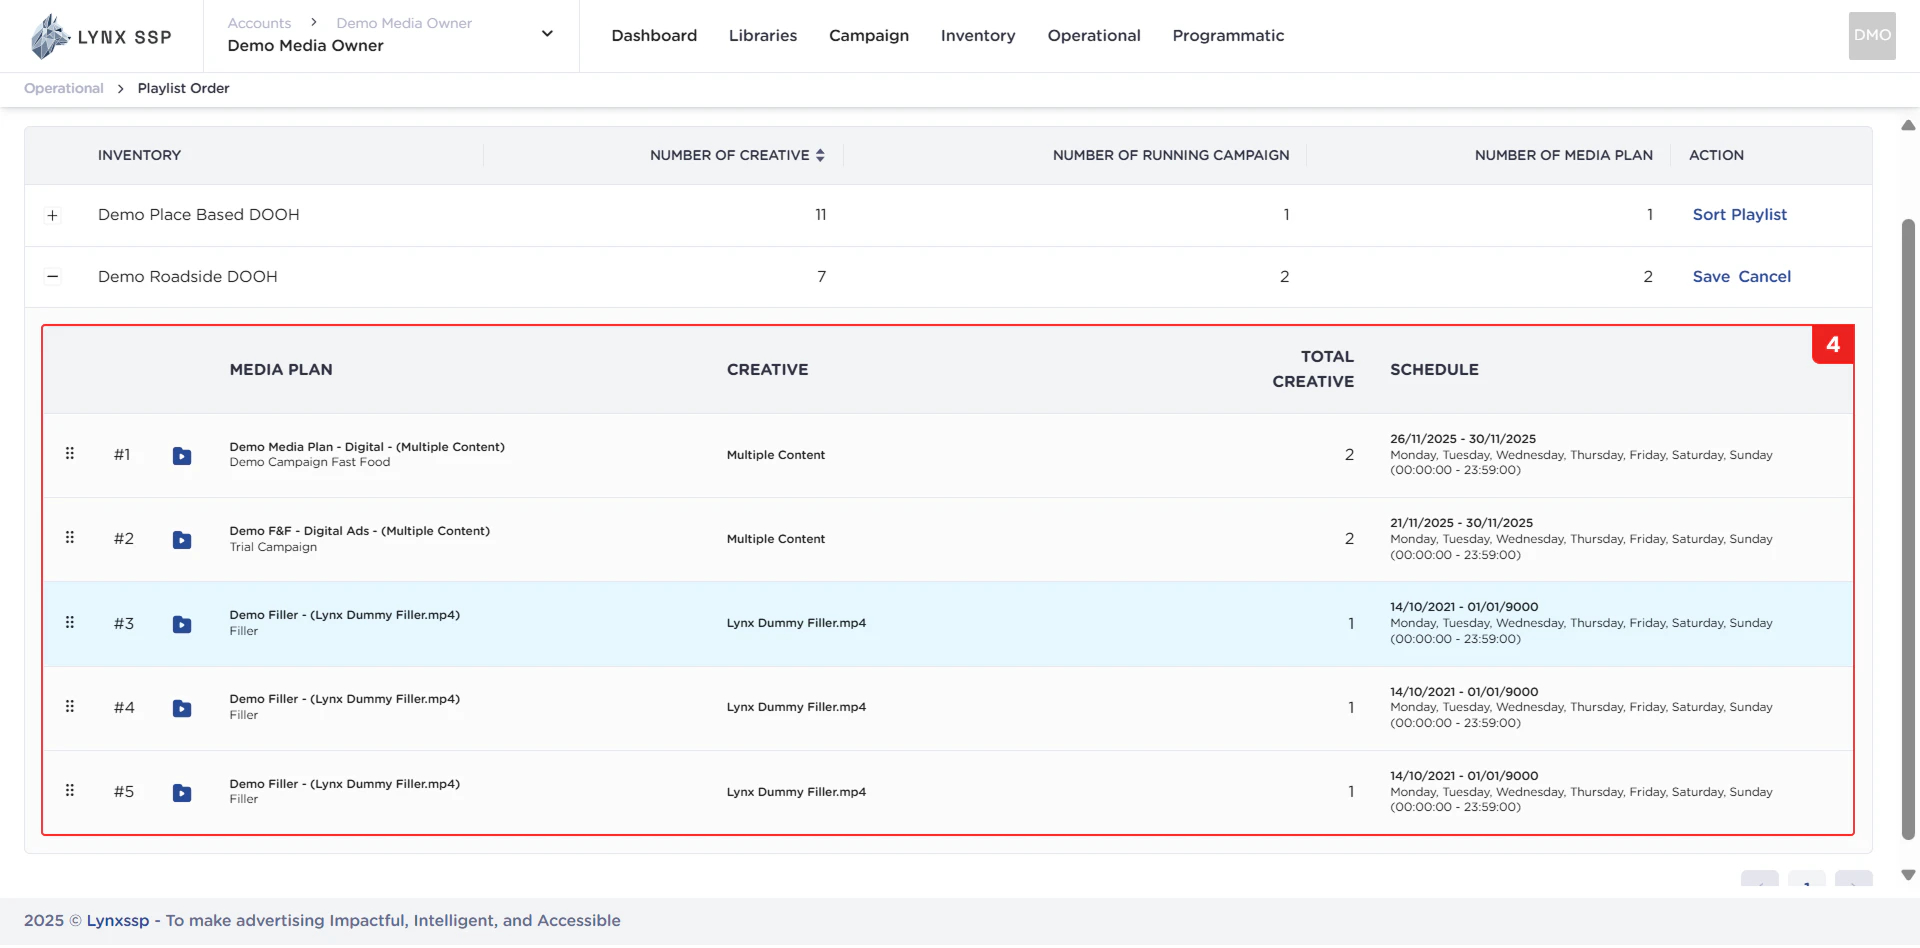This screenshot has width=1920, height=948.
Task: Open the Inventory menu
Action: [978, 36]
